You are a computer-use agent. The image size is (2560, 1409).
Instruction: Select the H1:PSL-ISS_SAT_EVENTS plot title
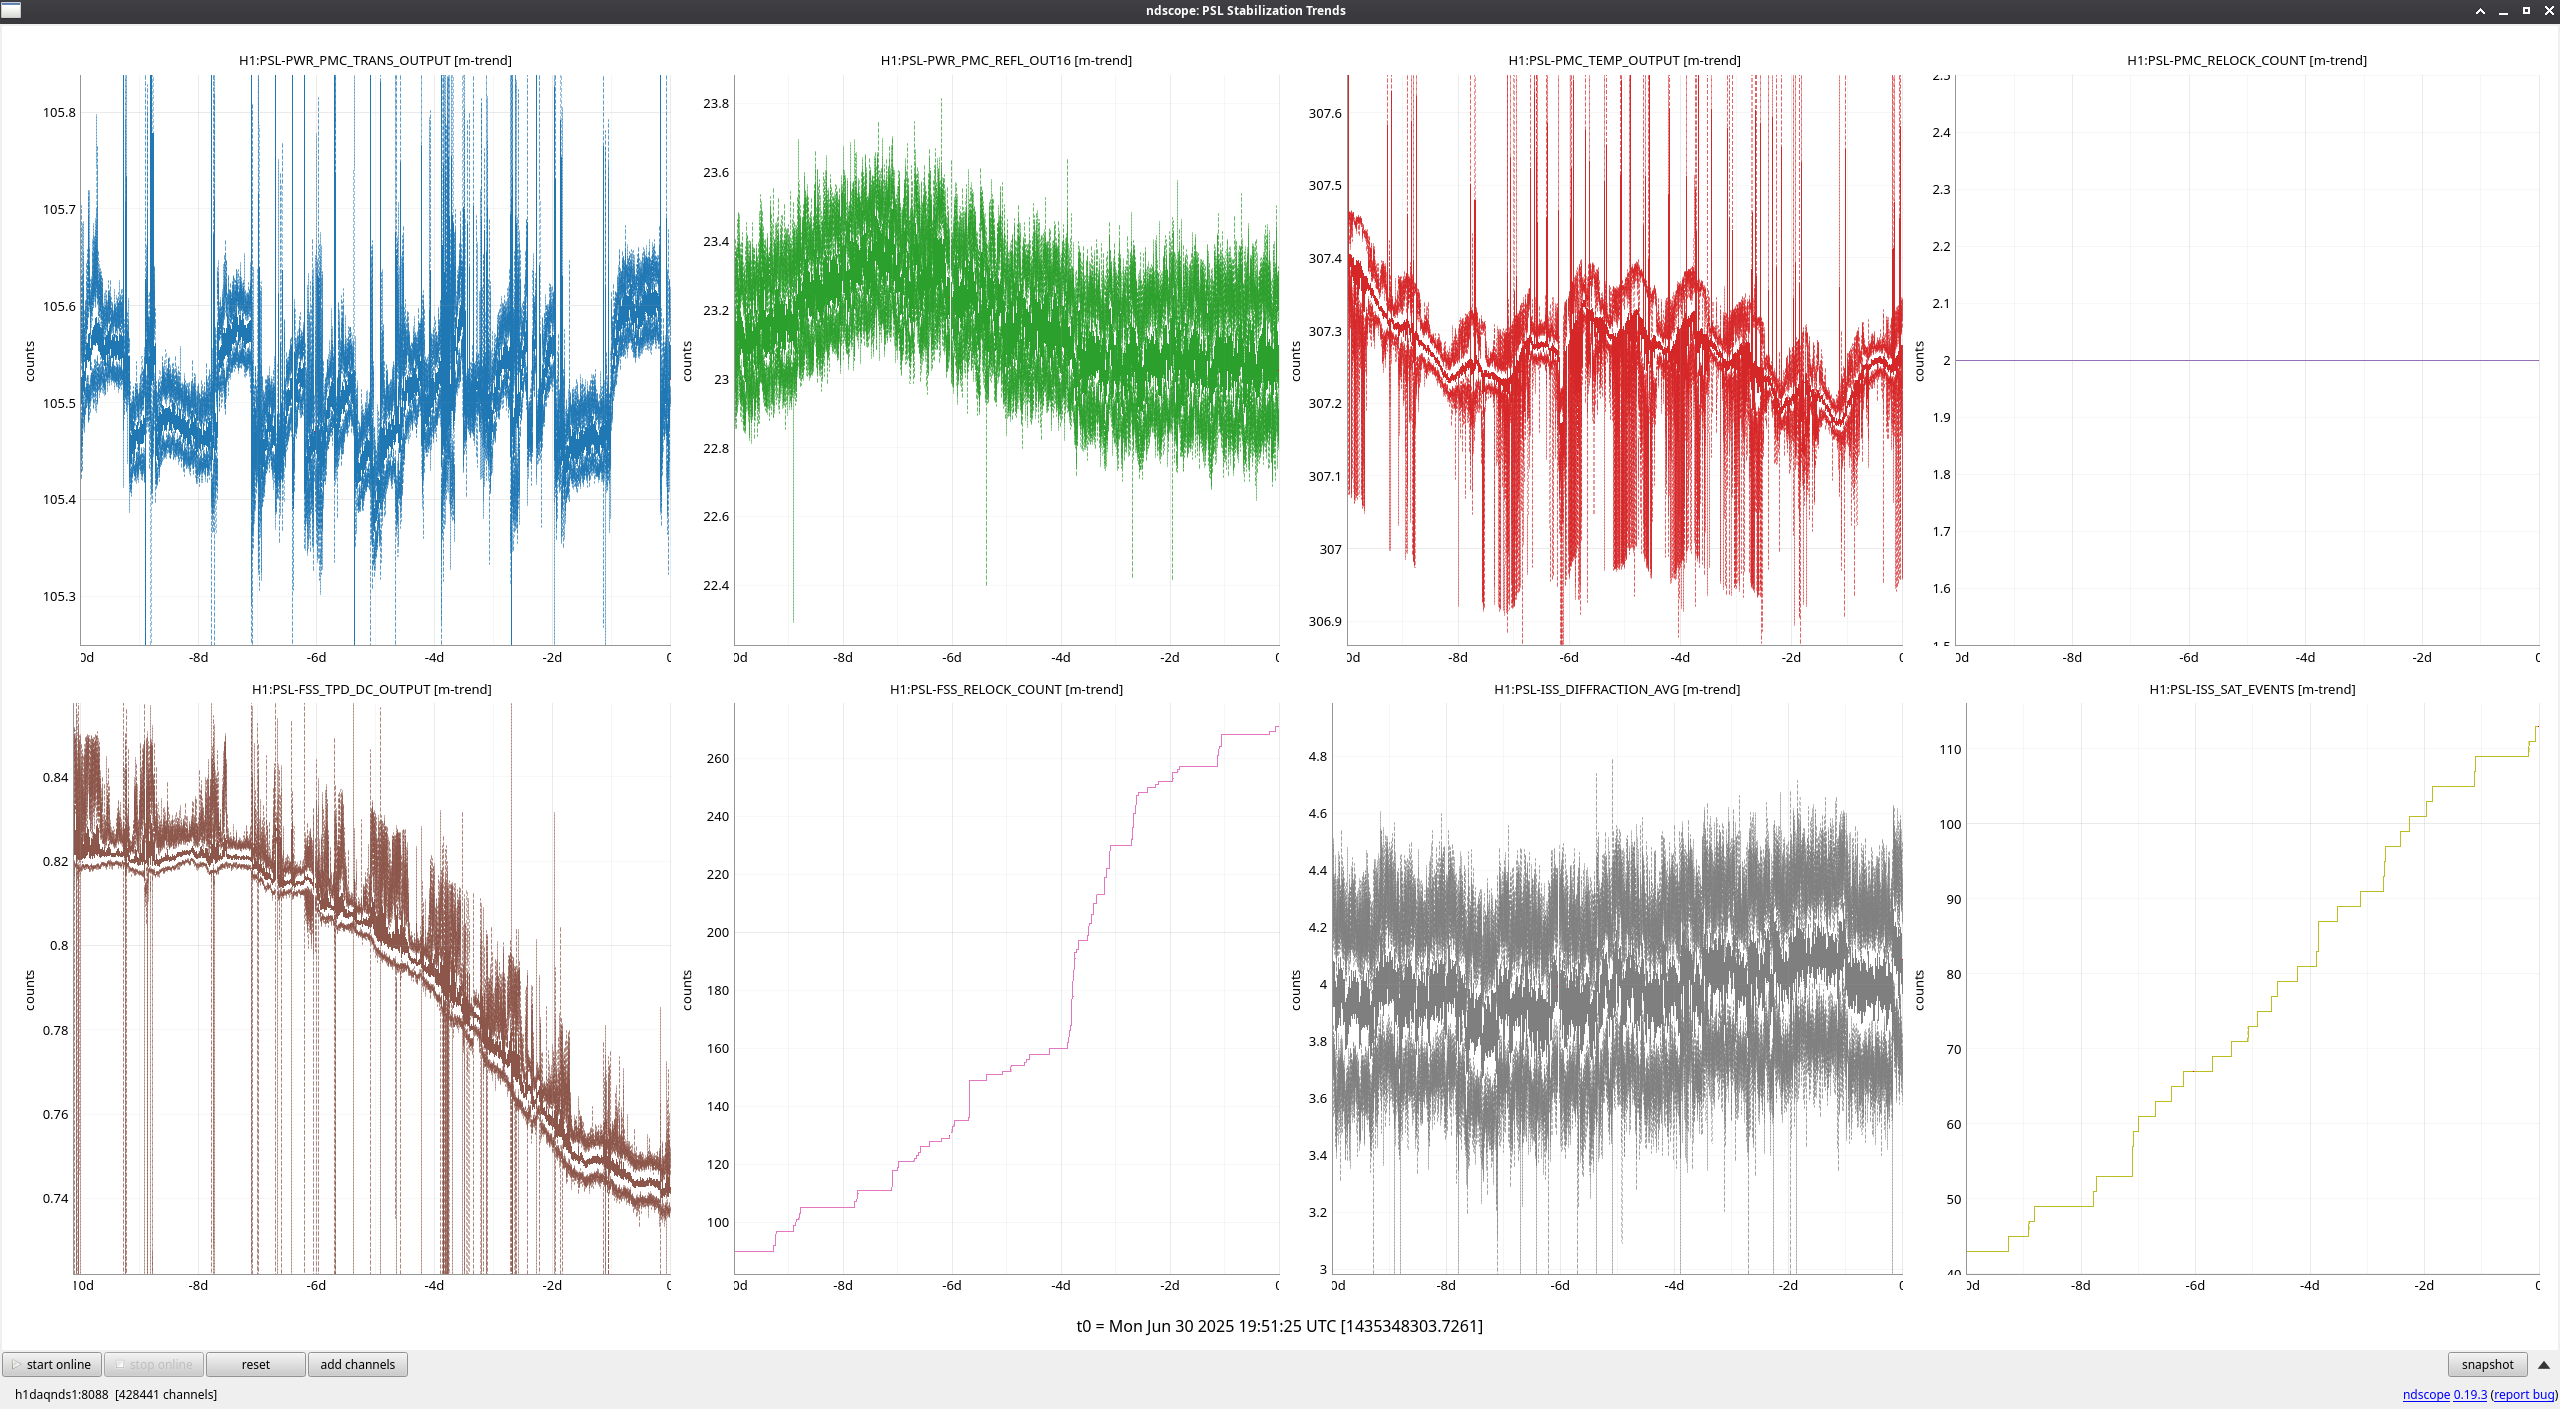(x=2252, y=689)
